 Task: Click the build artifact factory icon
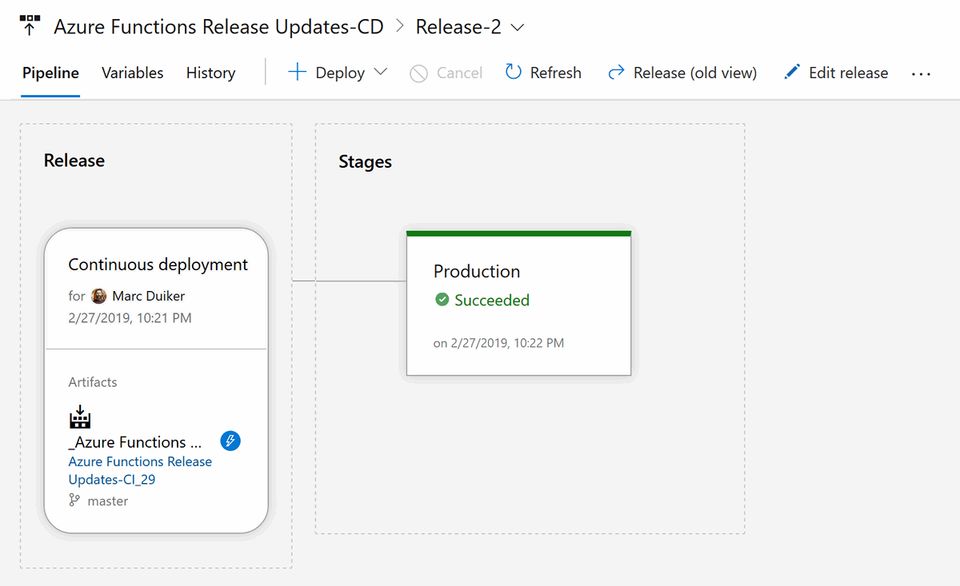point(80,416)
